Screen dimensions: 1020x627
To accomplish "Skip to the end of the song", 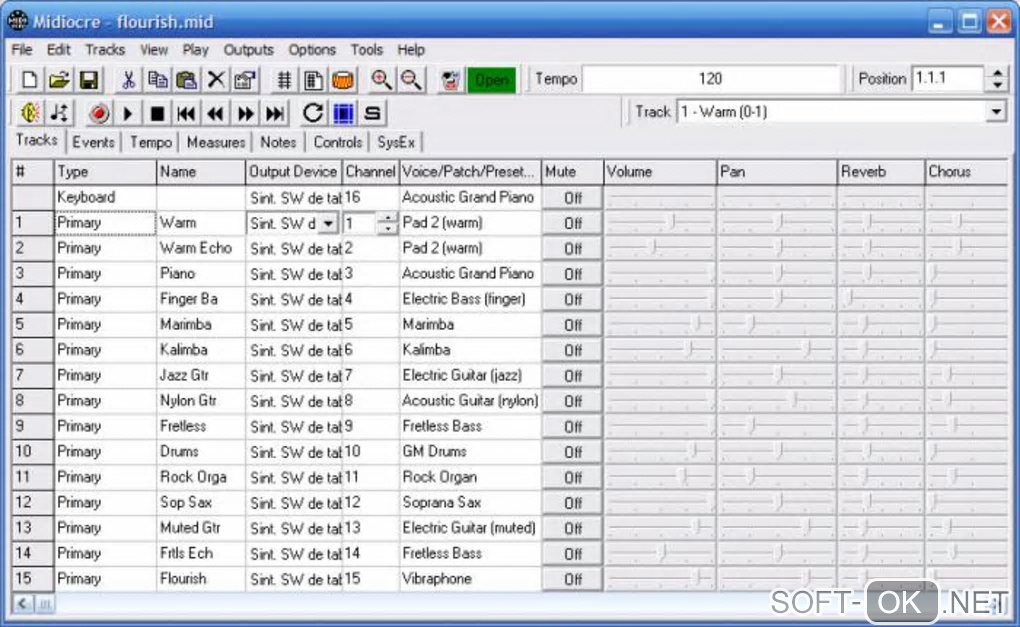I will (275, 113).
